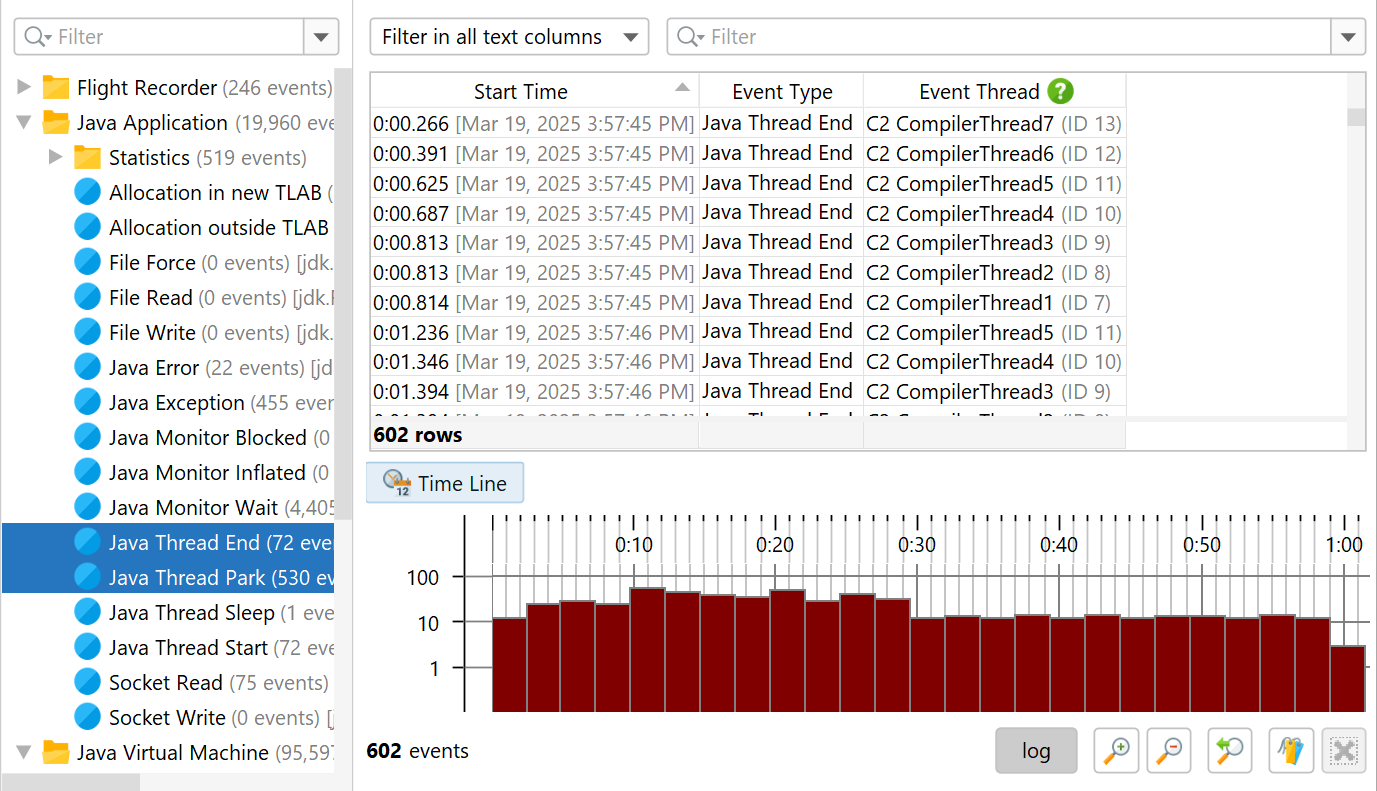Open the green help icon beside Event Thread
1377x791 pixels.
[x=1060, y=91]
